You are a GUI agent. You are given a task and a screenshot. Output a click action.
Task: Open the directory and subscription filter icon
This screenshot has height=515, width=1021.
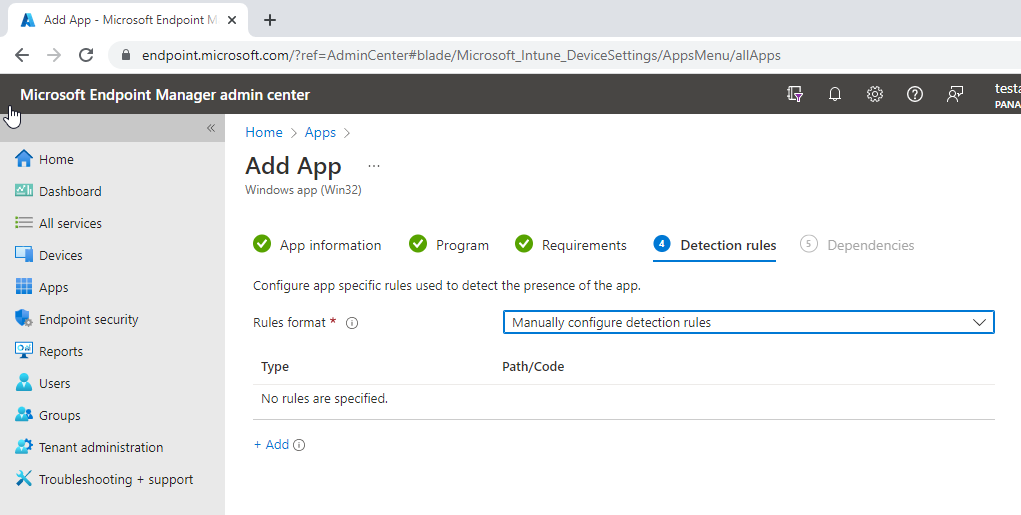click(x=795, y=94)
